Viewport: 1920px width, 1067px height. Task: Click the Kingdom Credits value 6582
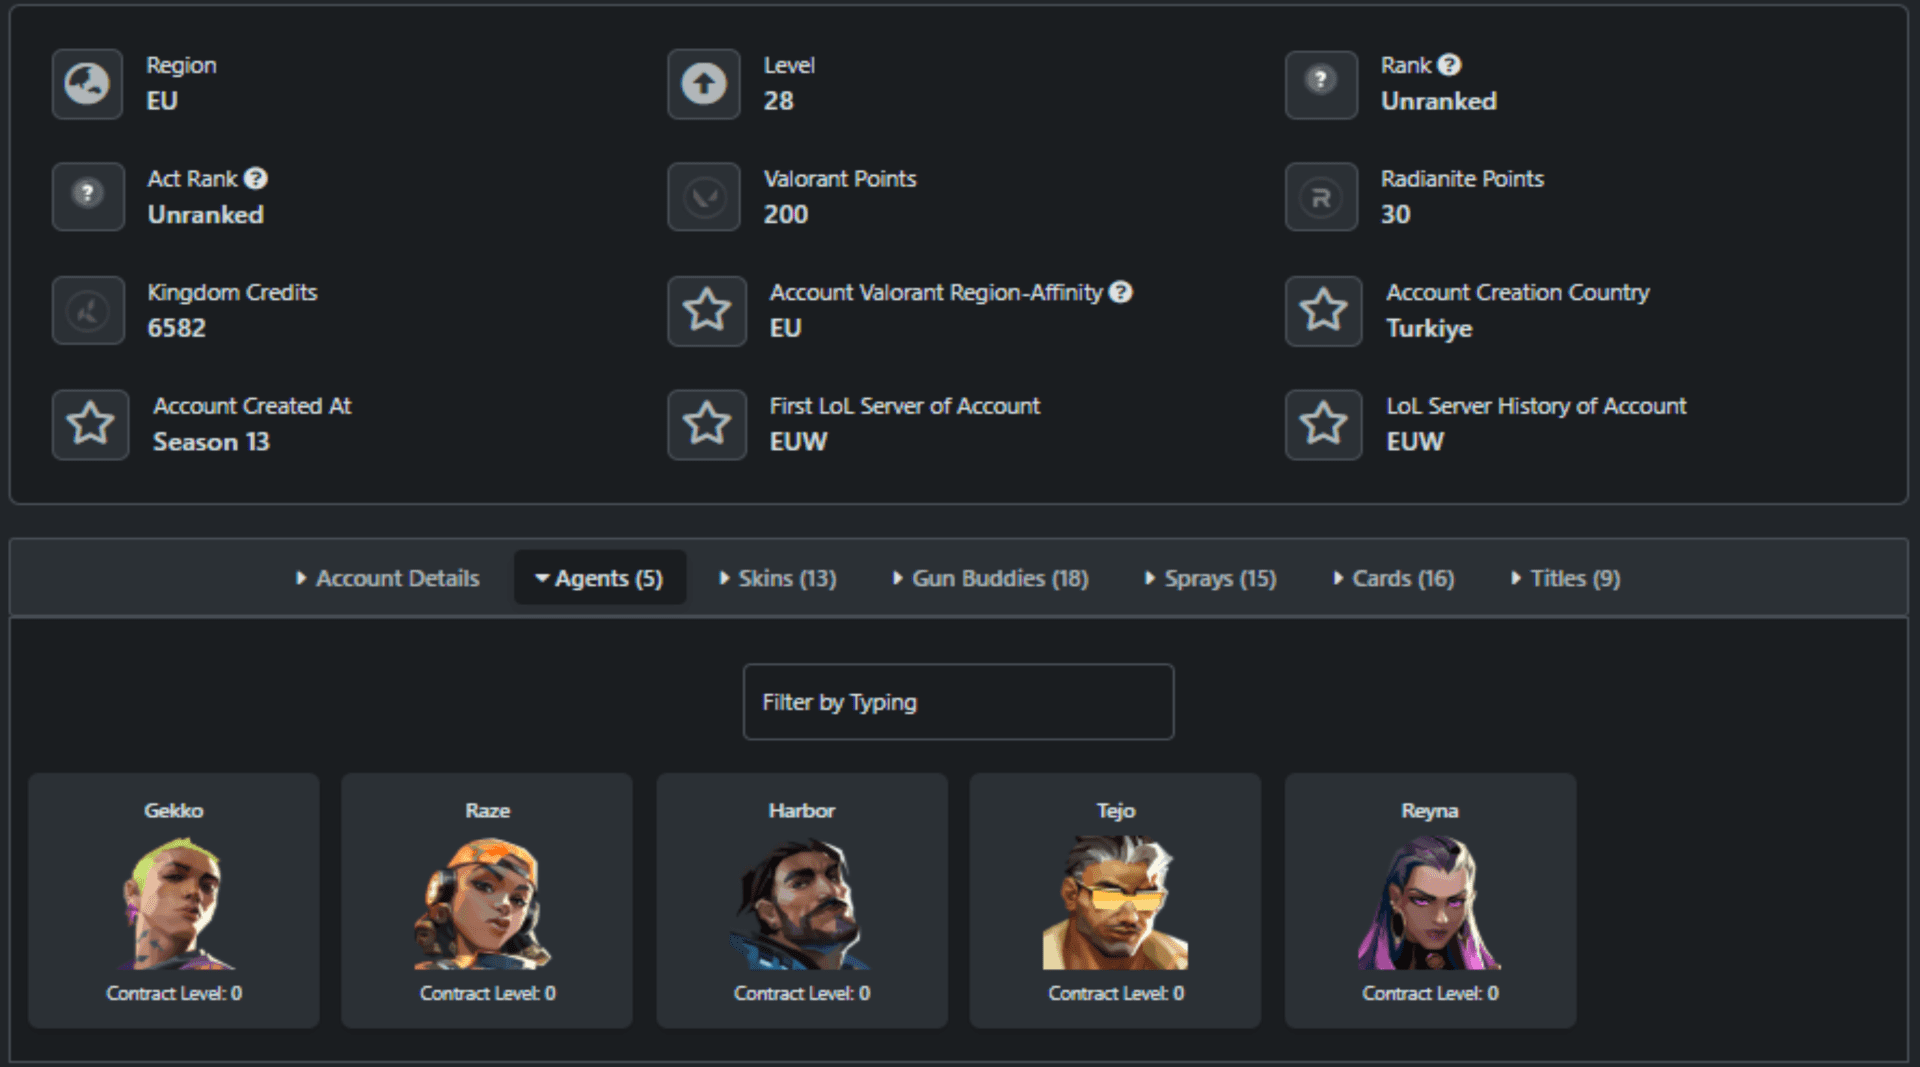[177, 328]
